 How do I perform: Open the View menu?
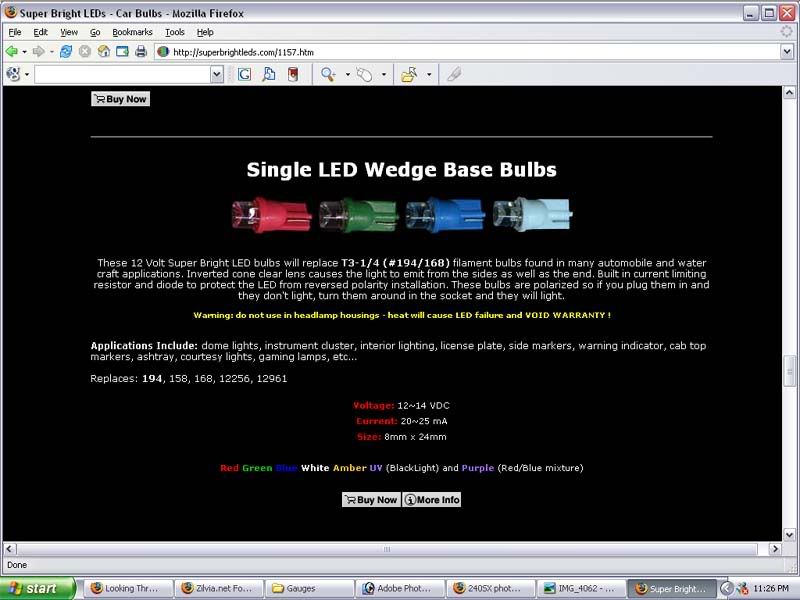pyautogui.click(x=69, y=32)
